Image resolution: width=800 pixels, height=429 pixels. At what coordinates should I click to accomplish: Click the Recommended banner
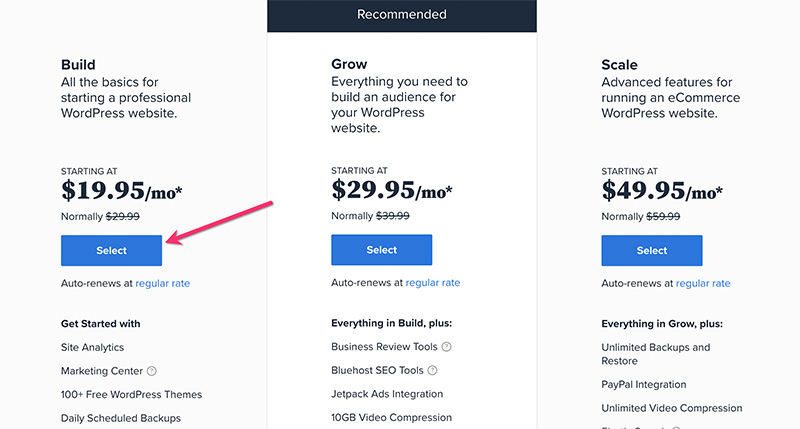coord(402,15)
